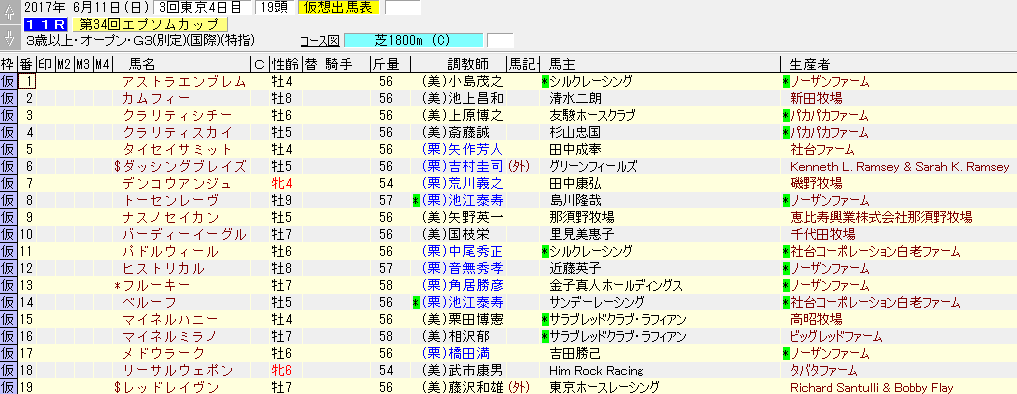Screen dimensions: 1017x394
Task: Click the 馬主 column header
Action: click(562, 64)
